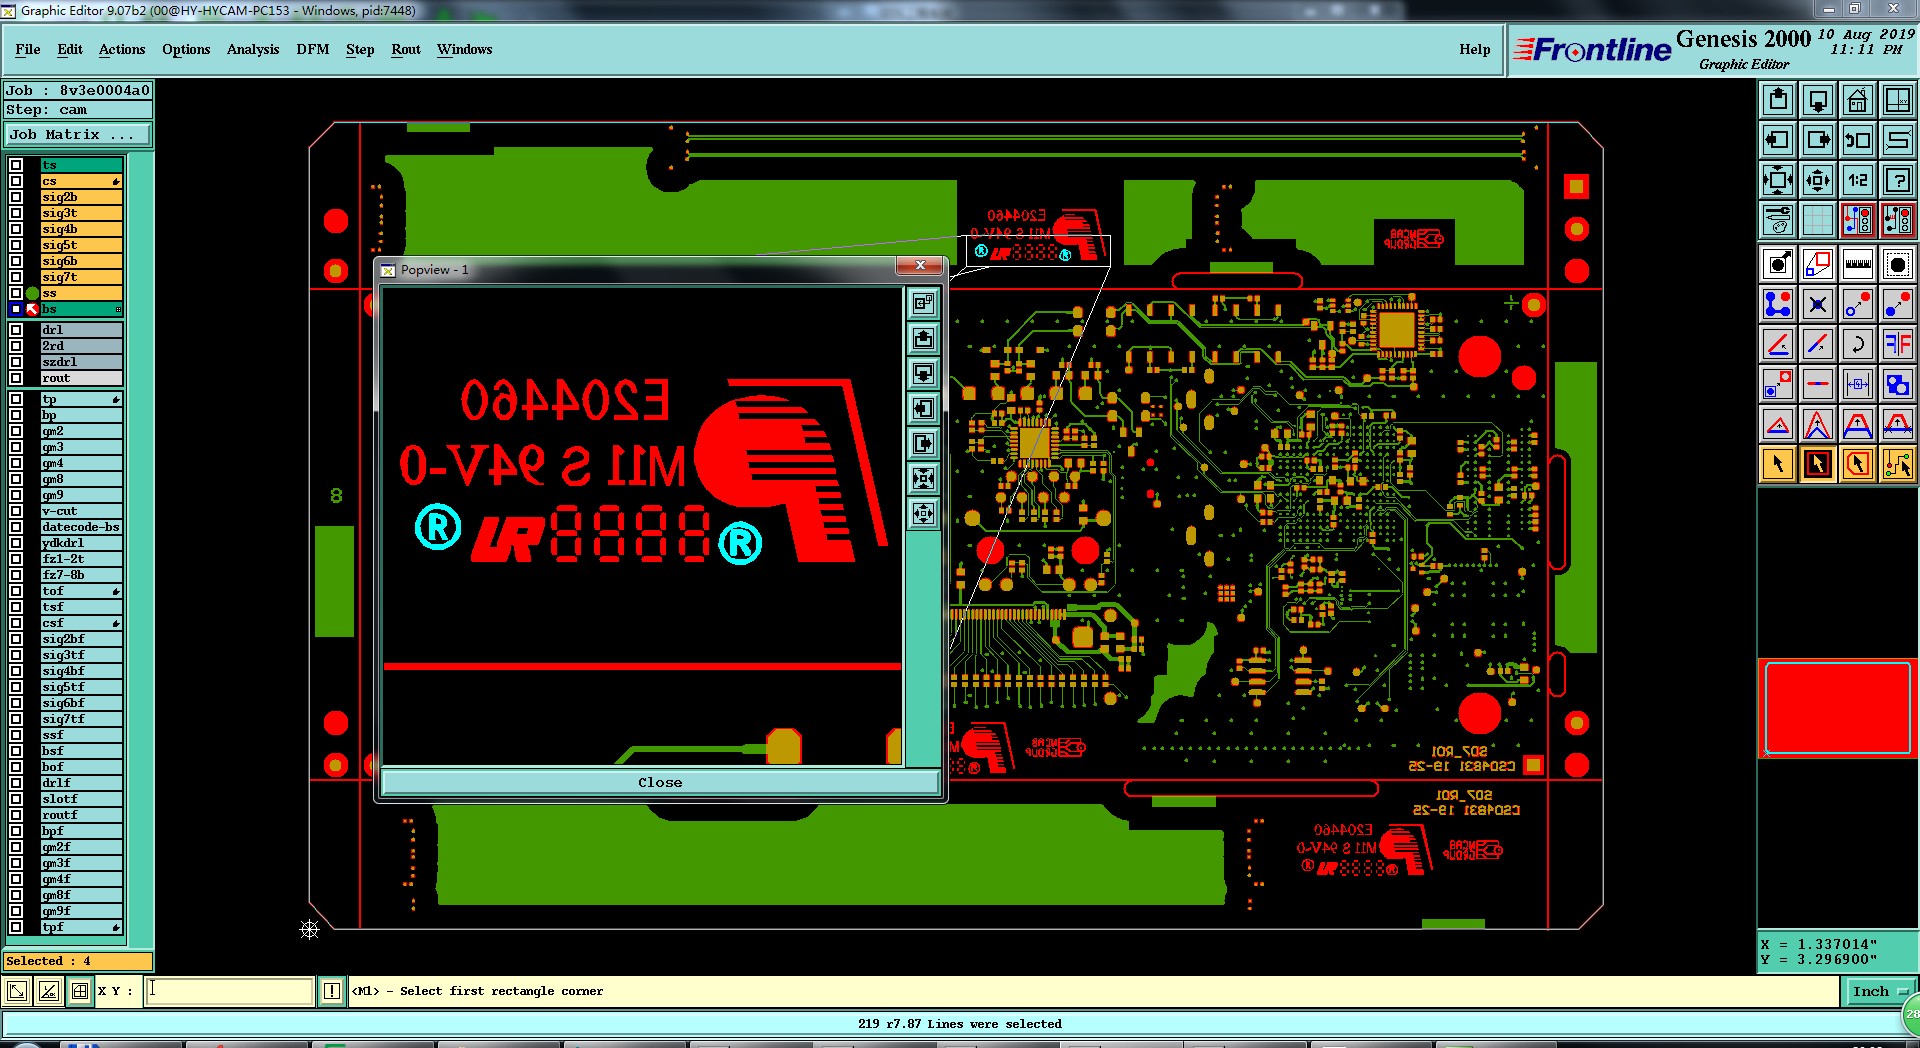Click the blue connected points add-line icon
This screenshot has height=1048, width=1920.
pos(1778,304)
